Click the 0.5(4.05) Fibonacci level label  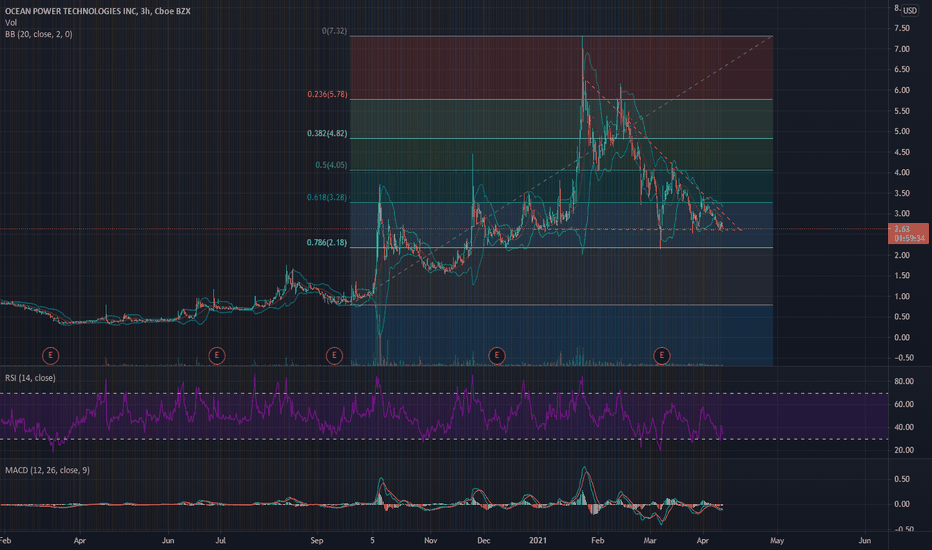[x=331, y=165]
